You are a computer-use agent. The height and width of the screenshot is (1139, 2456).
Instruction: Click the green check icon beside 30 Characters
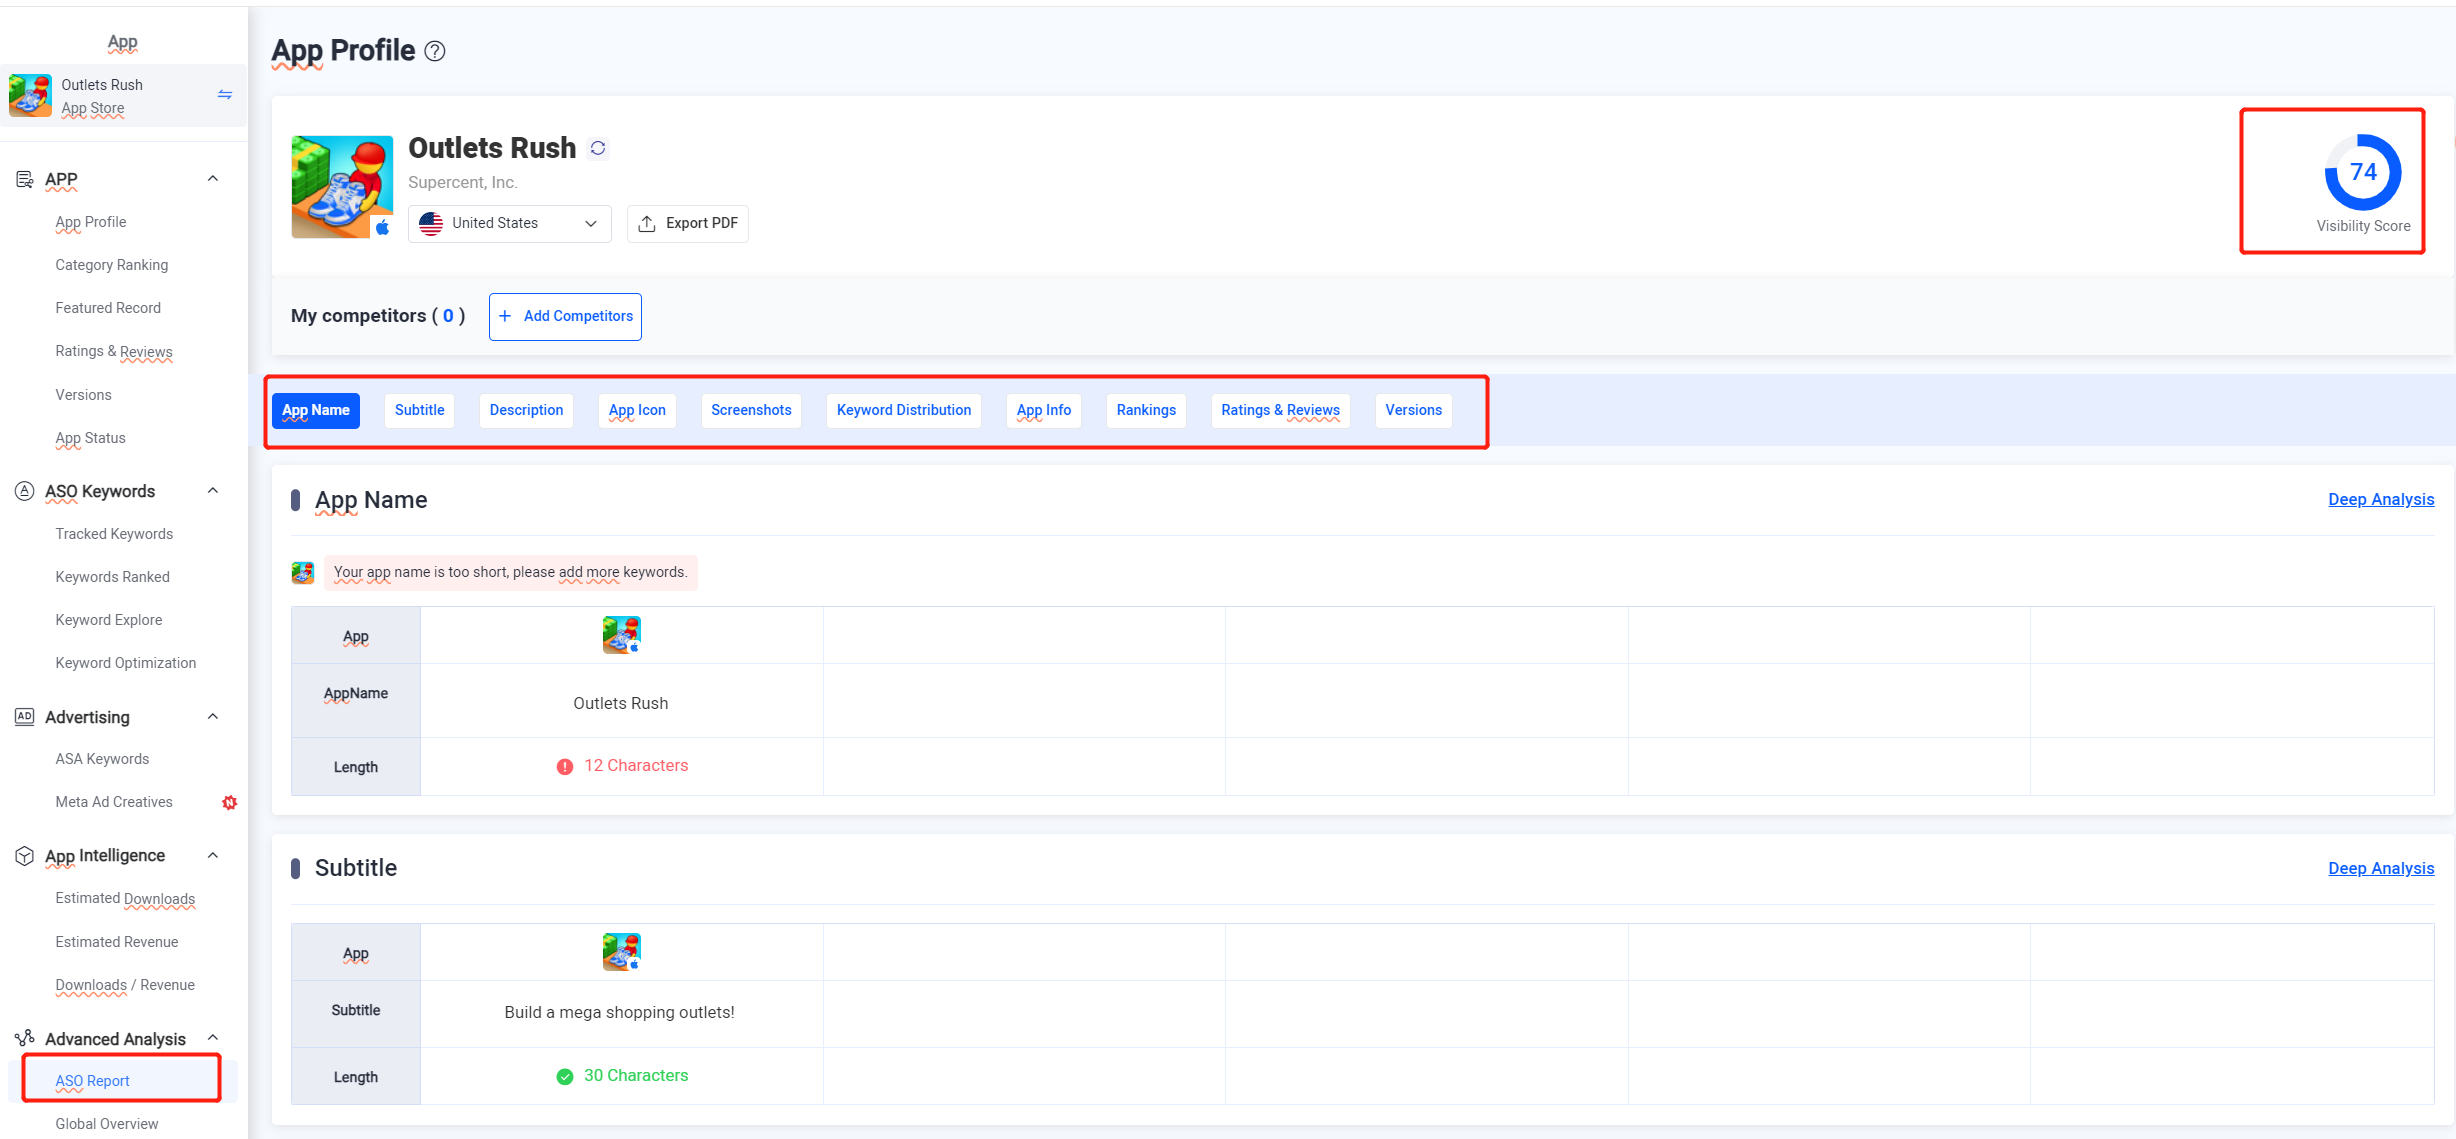[565, 1076]
